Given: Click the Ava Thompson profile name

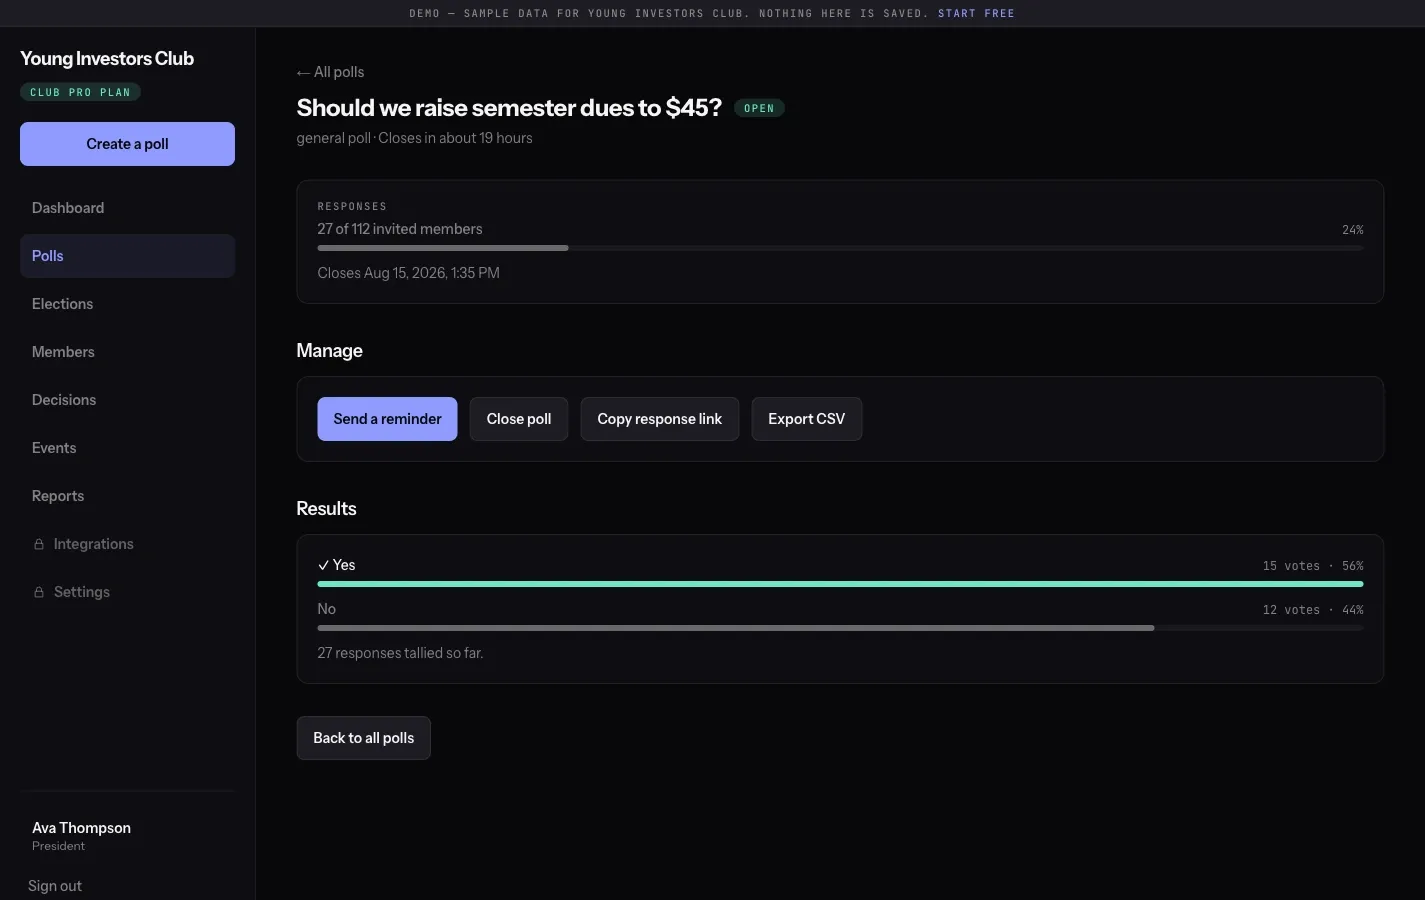Looking at the screenshot, I should tap(81, 828).
